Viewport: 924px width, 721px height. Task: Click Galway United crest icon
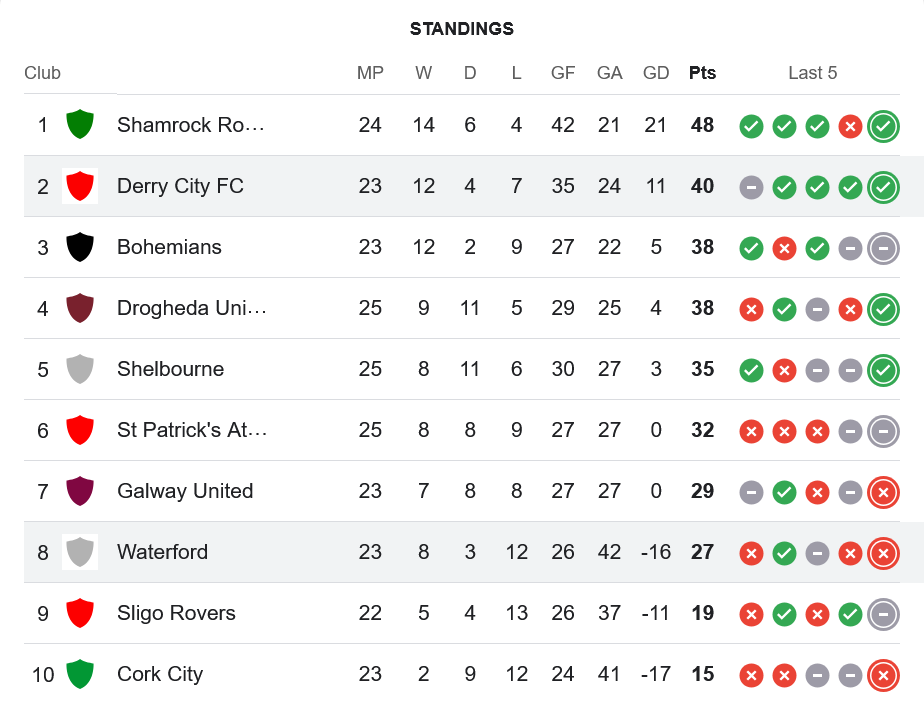pyautogui.click(x=80, y=491)
